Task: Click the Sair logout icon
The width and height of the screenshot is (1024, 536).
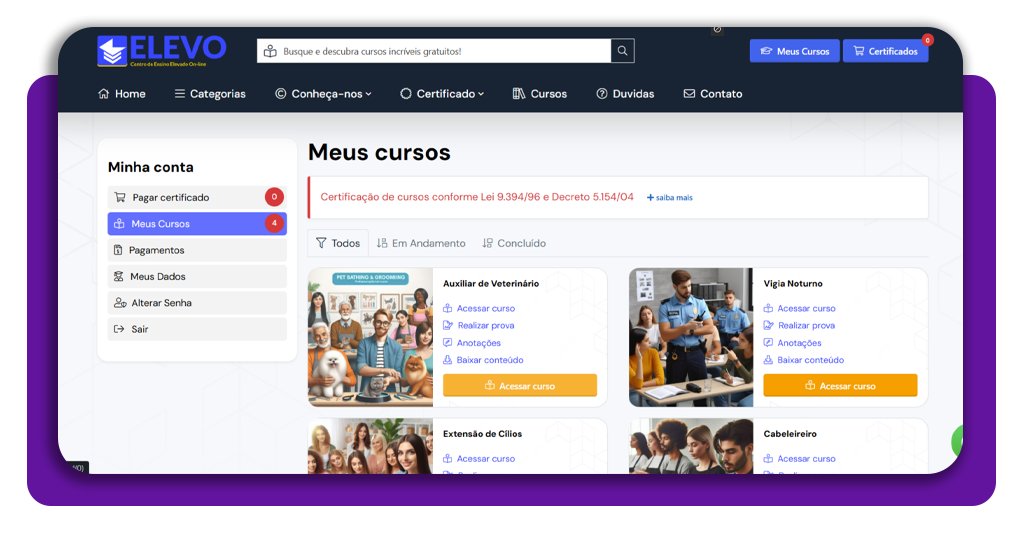Action: point(119,329)
